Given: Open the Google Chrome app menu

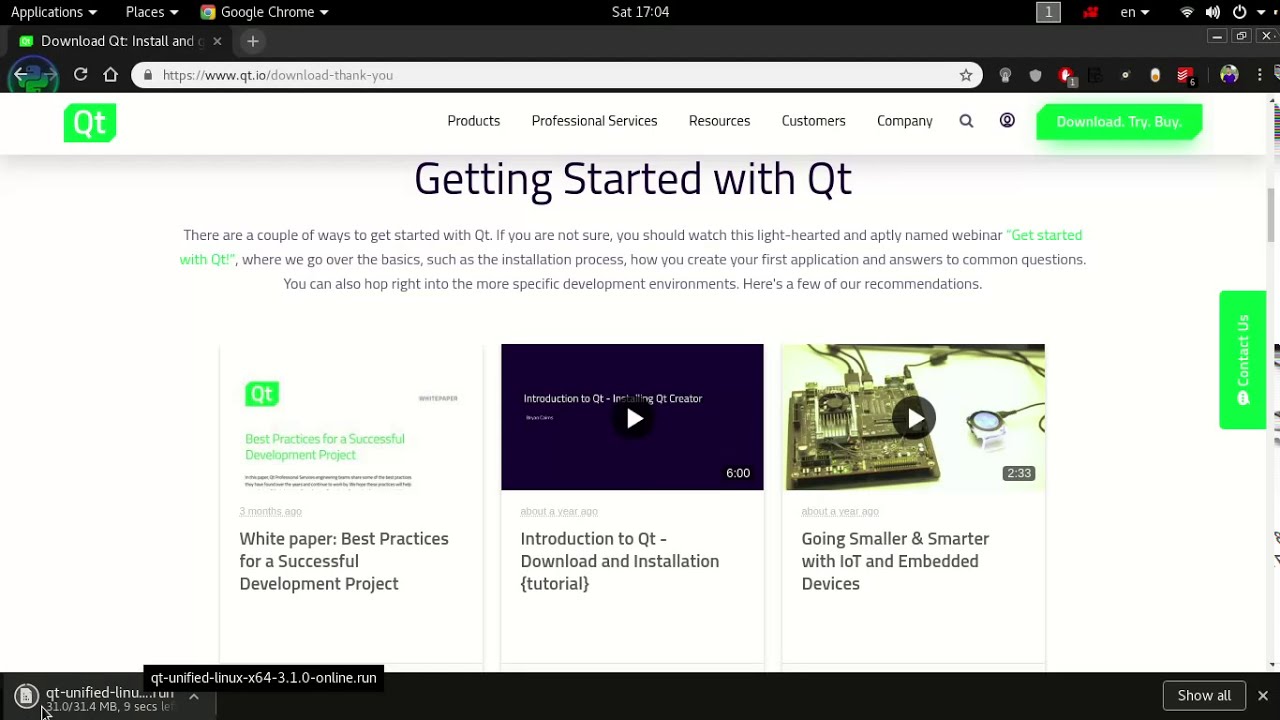Looking at the screenshot, I should pos(264,12).
